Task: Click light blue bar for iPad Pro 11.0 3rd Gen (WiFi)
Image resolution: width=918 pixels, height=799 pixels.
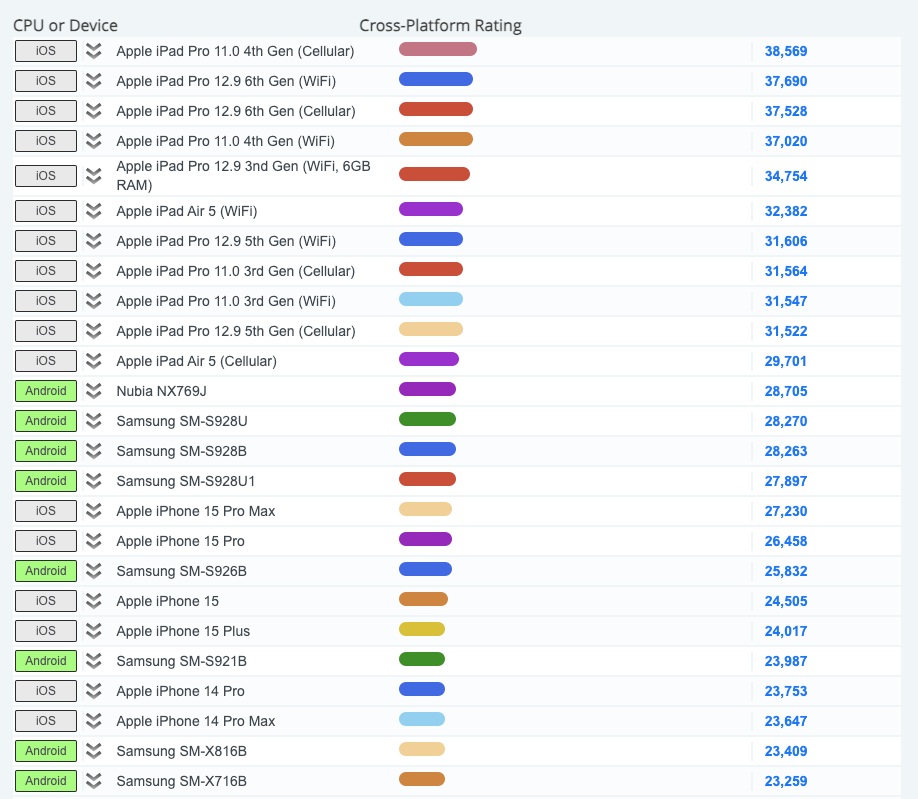Action: (x=431, y=299)
